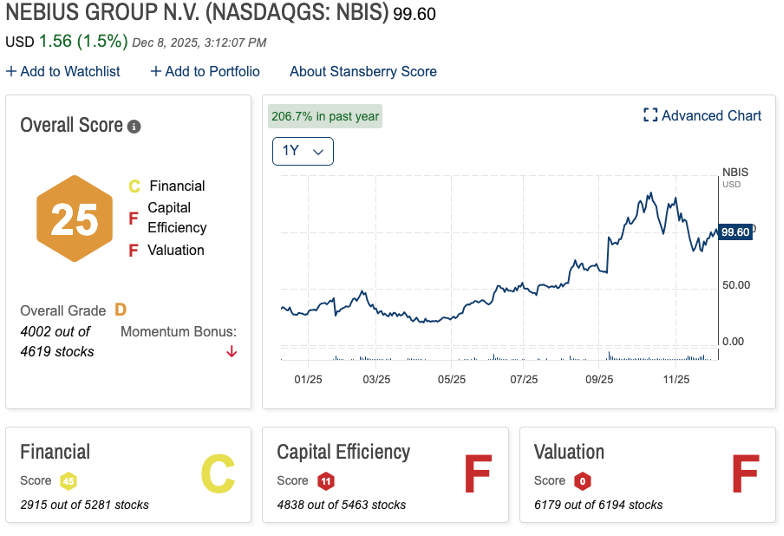784x536 pixels.
Task: Click the orange hexagon score badge 25
Action: [x=74, y=219]
